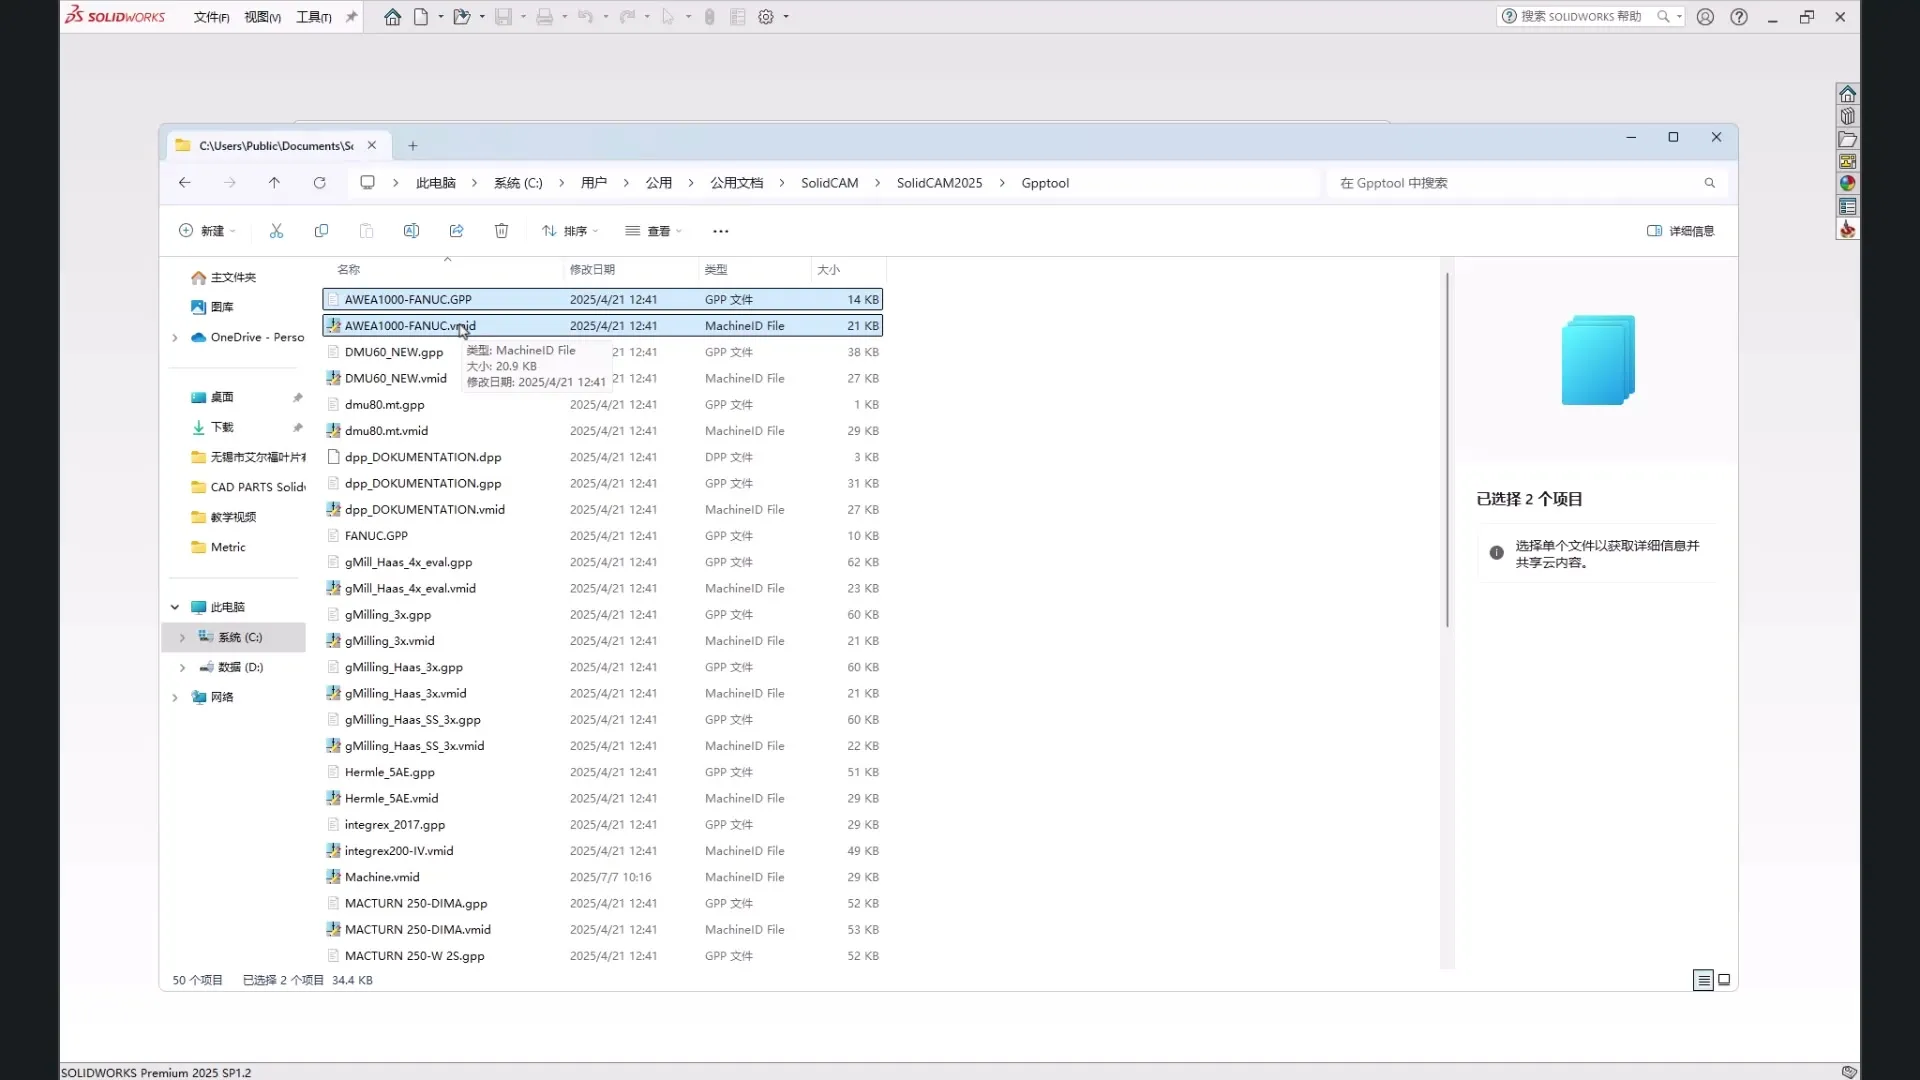The height and width of the screenshot is (1080, 1920).
Task: Open the 查看 view dropdown
Action: point(653,231)
